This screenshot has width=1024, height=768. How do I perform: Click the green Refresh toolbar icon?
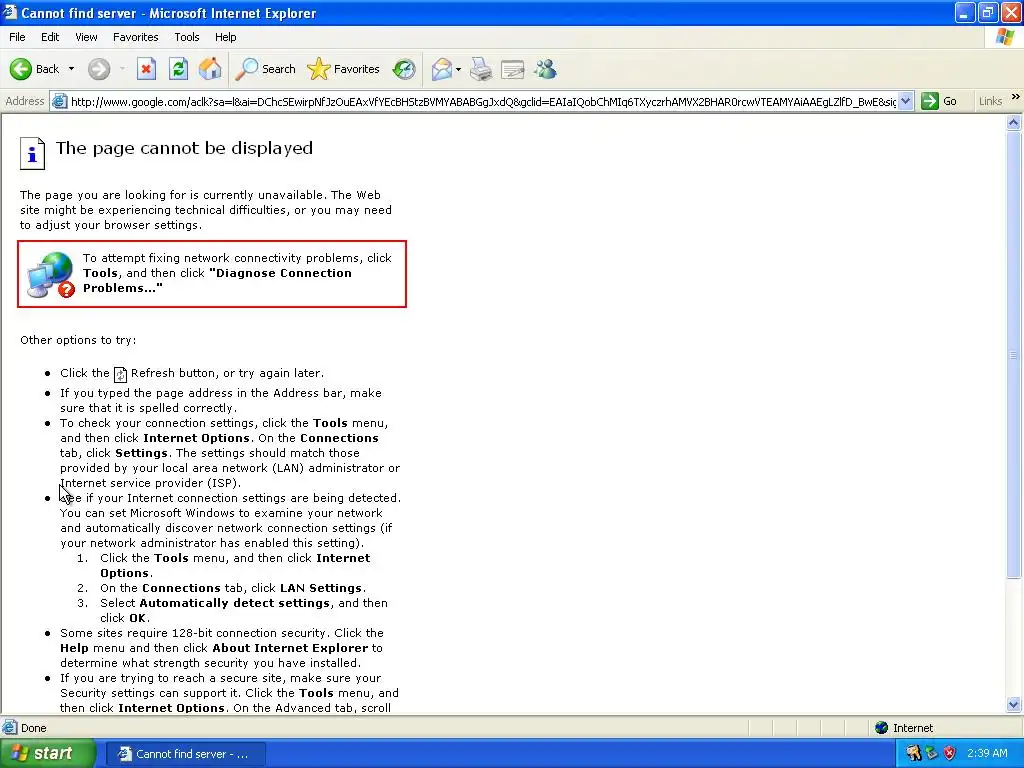pyautogui.click(x=178, y=69)
